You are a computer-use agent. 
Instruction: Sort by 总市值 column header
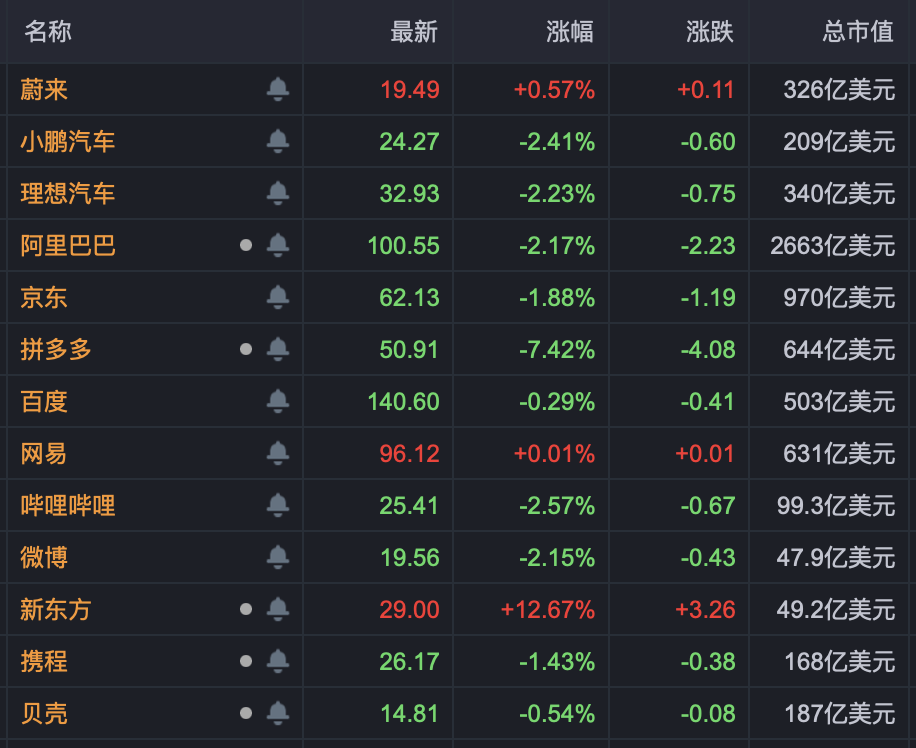[858, 32]
